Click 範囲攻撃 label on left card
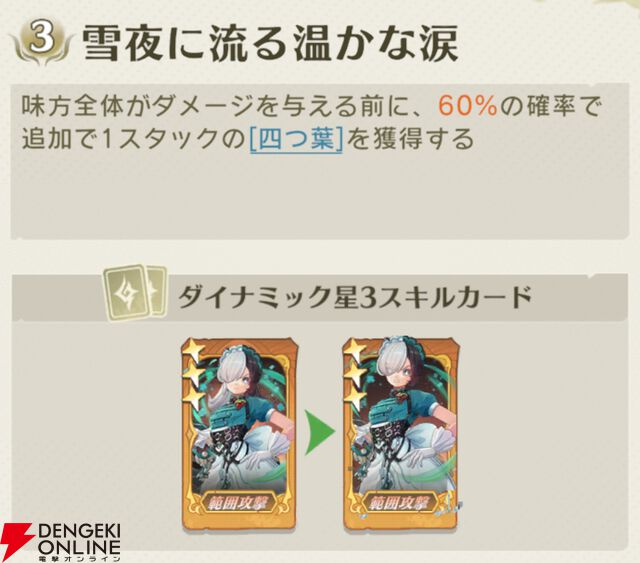Viewport: 640px width, 563px height. point(240,503)
